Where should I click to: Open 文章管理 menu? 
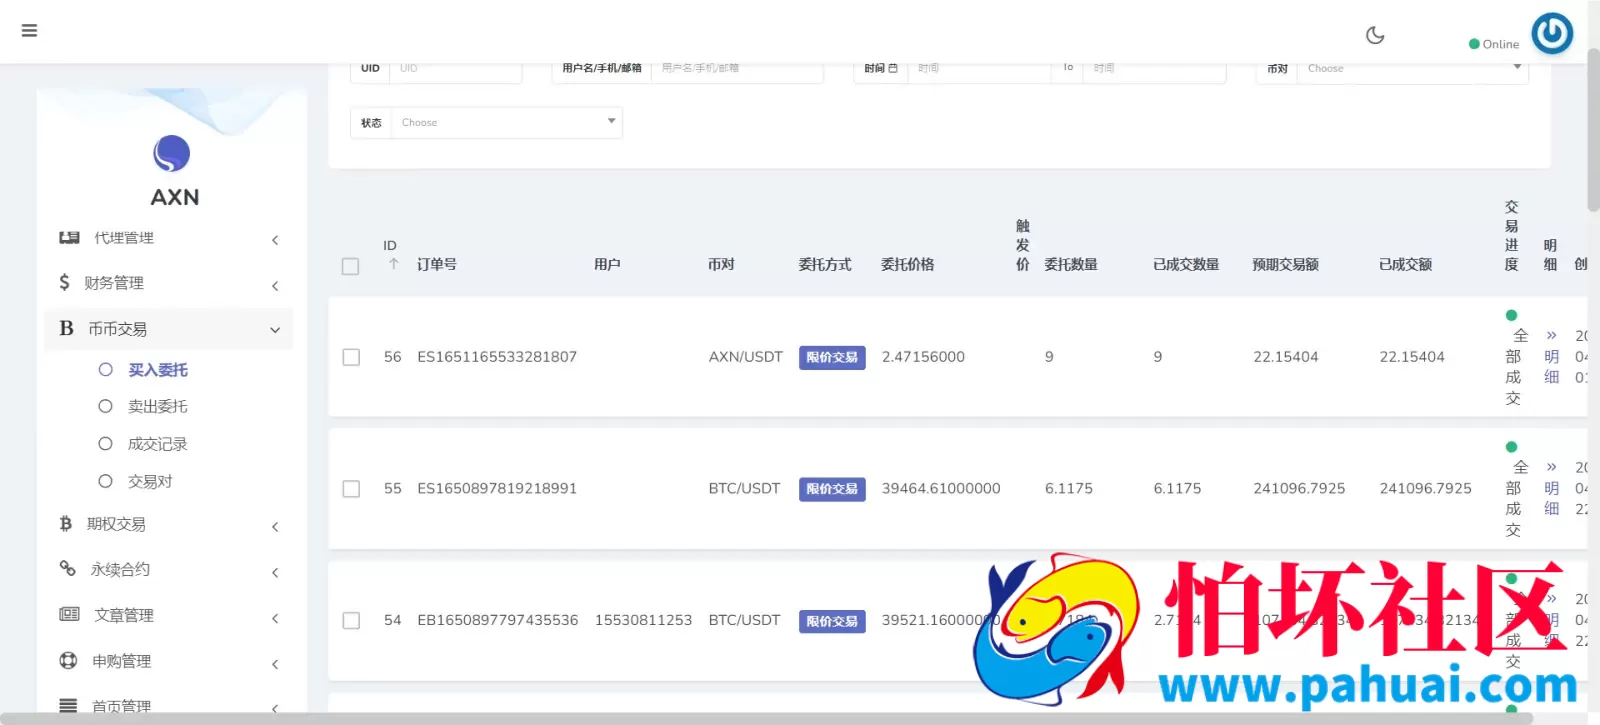(169, 615)
